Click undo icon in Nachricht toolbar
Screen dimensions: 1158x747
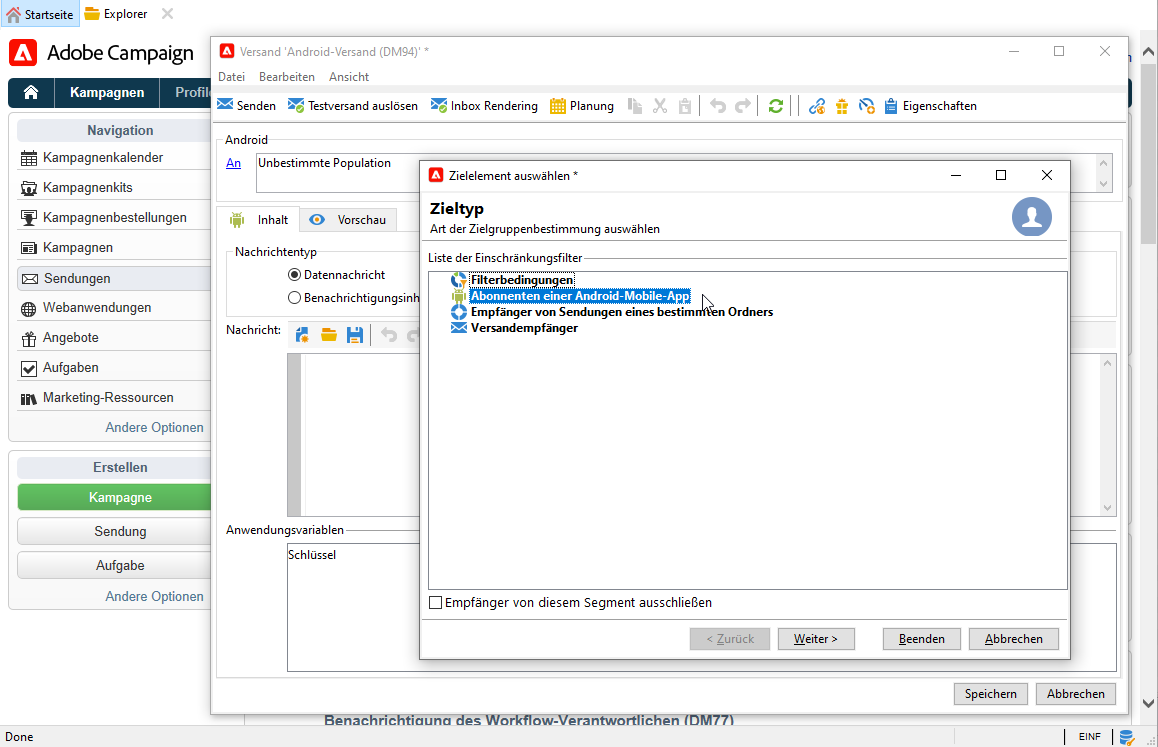389,335
